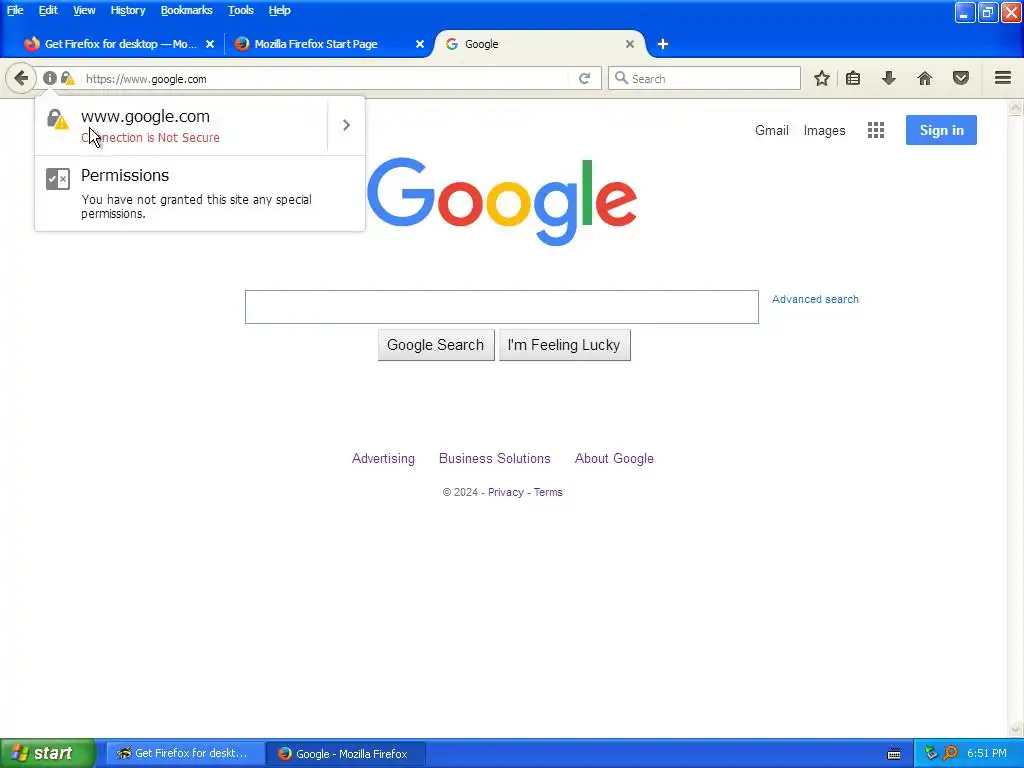Viewport: 1024px width, 768px height.
Task: Open the Help menu
Action: point(280,10)
